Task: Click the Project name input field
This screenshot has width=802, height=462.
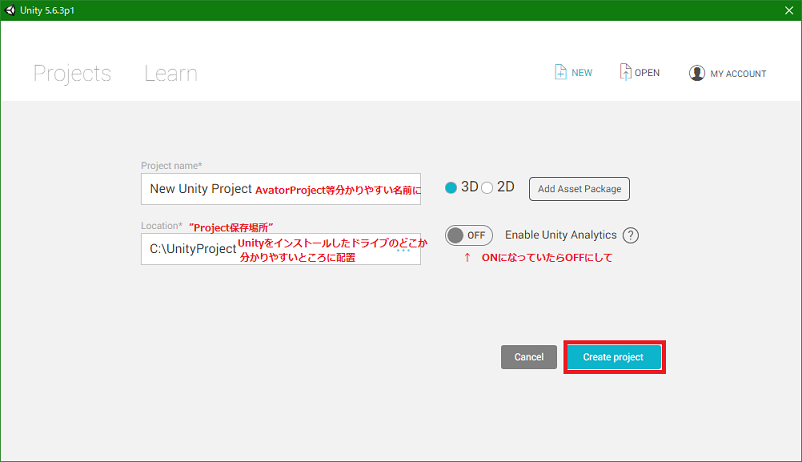Action: click(281, 189)
